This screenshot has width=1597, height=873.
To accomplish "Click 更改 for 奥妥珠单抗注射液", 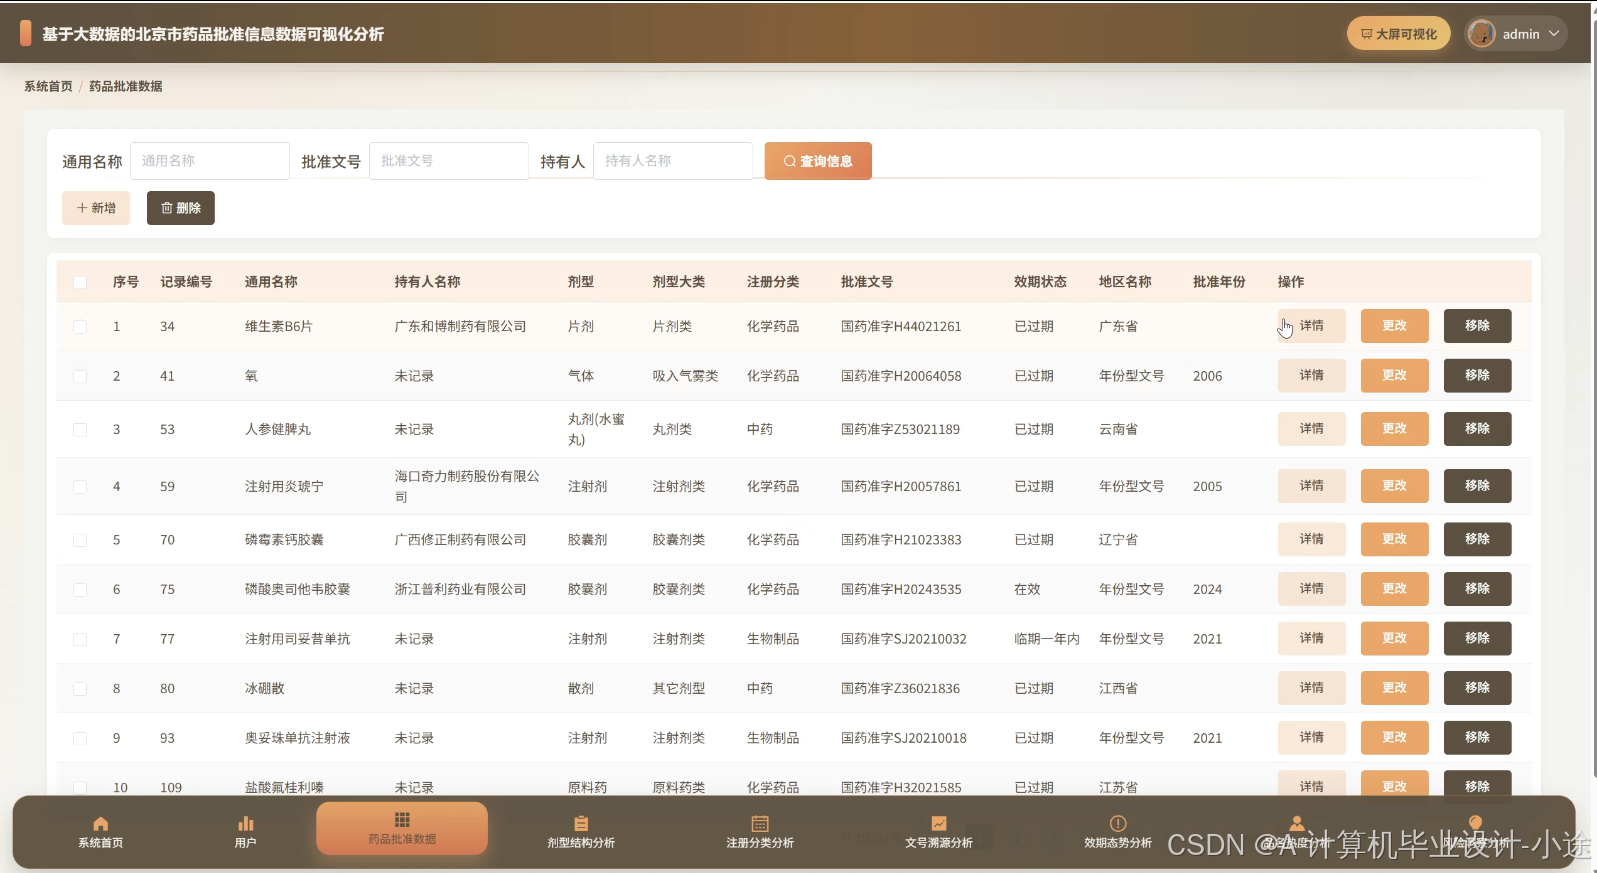I will pos(1395,738).
